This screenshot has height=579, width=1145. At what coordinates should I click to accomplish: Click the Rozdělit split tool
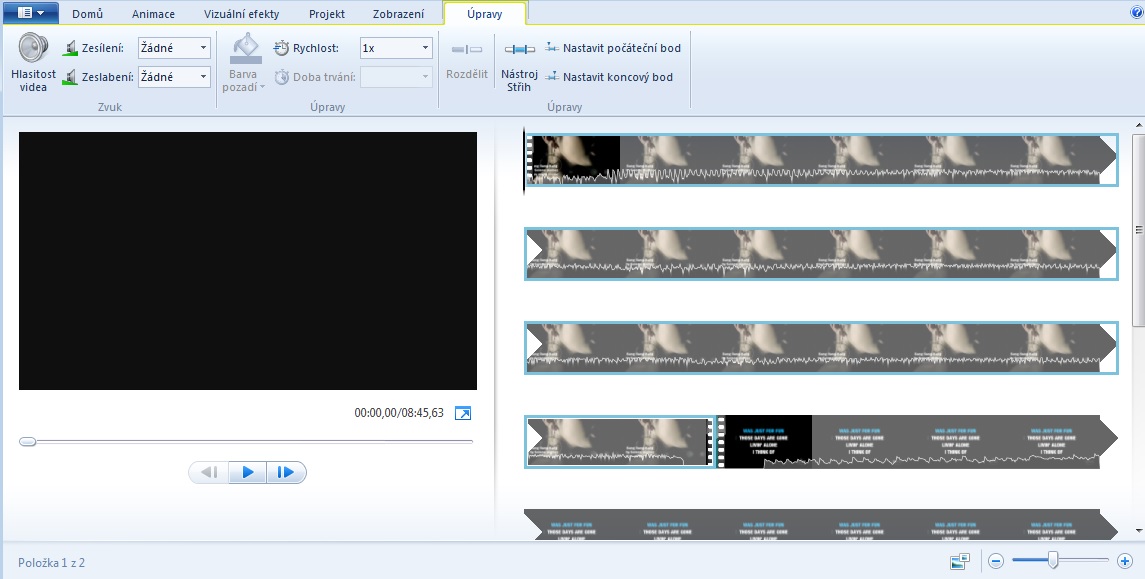(467, 61)
